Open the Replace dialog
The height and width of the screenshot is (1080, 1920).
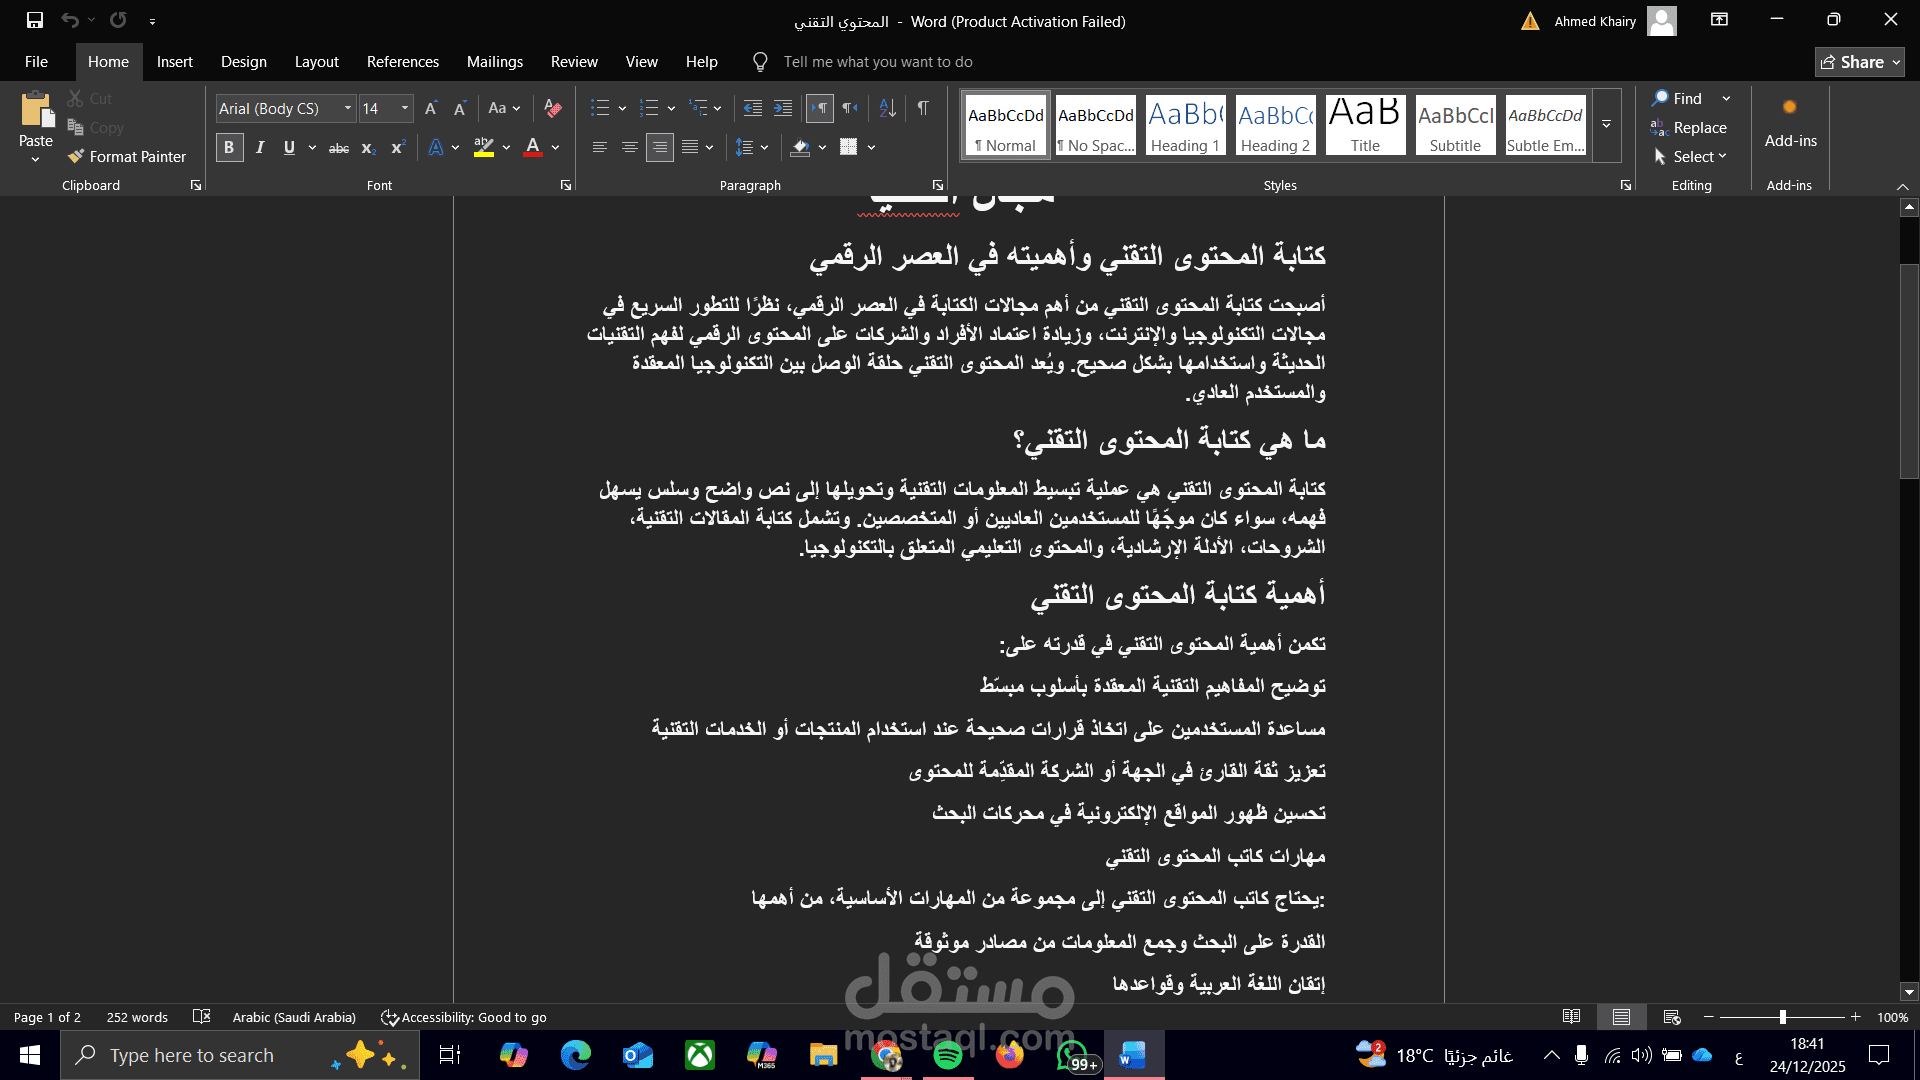(1689, 127)
